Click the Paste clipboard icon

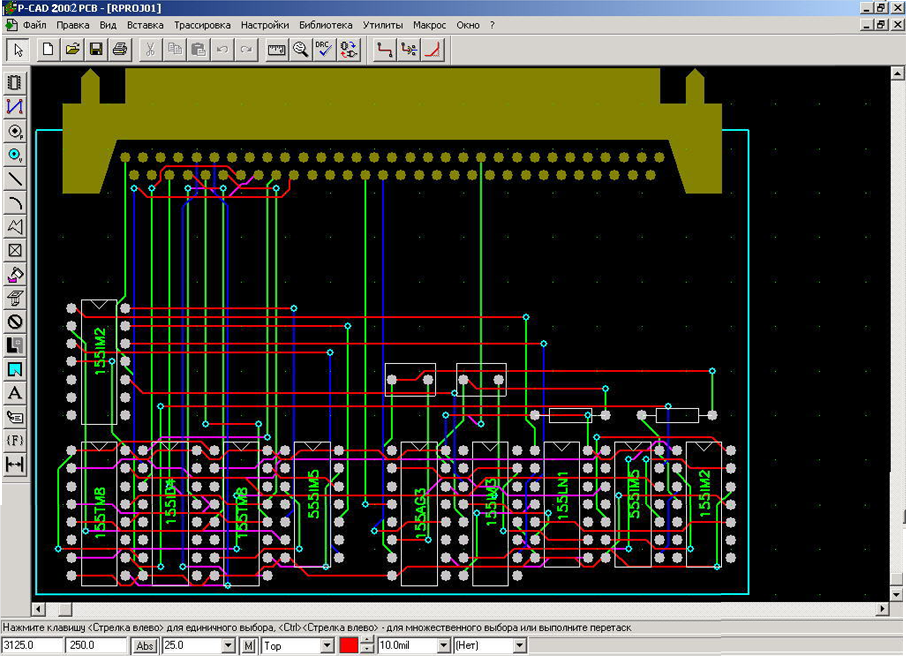point(198,50)
